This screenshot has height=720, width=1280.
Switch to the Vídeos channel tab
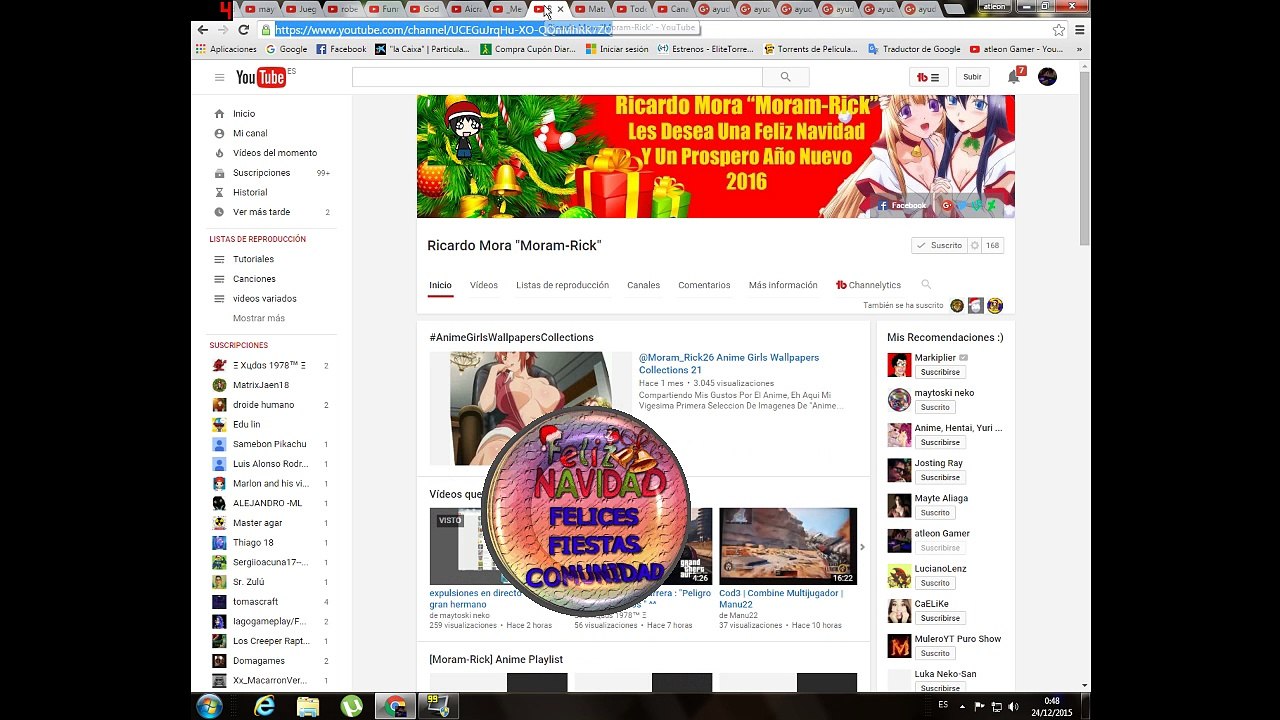coord(484,285)
